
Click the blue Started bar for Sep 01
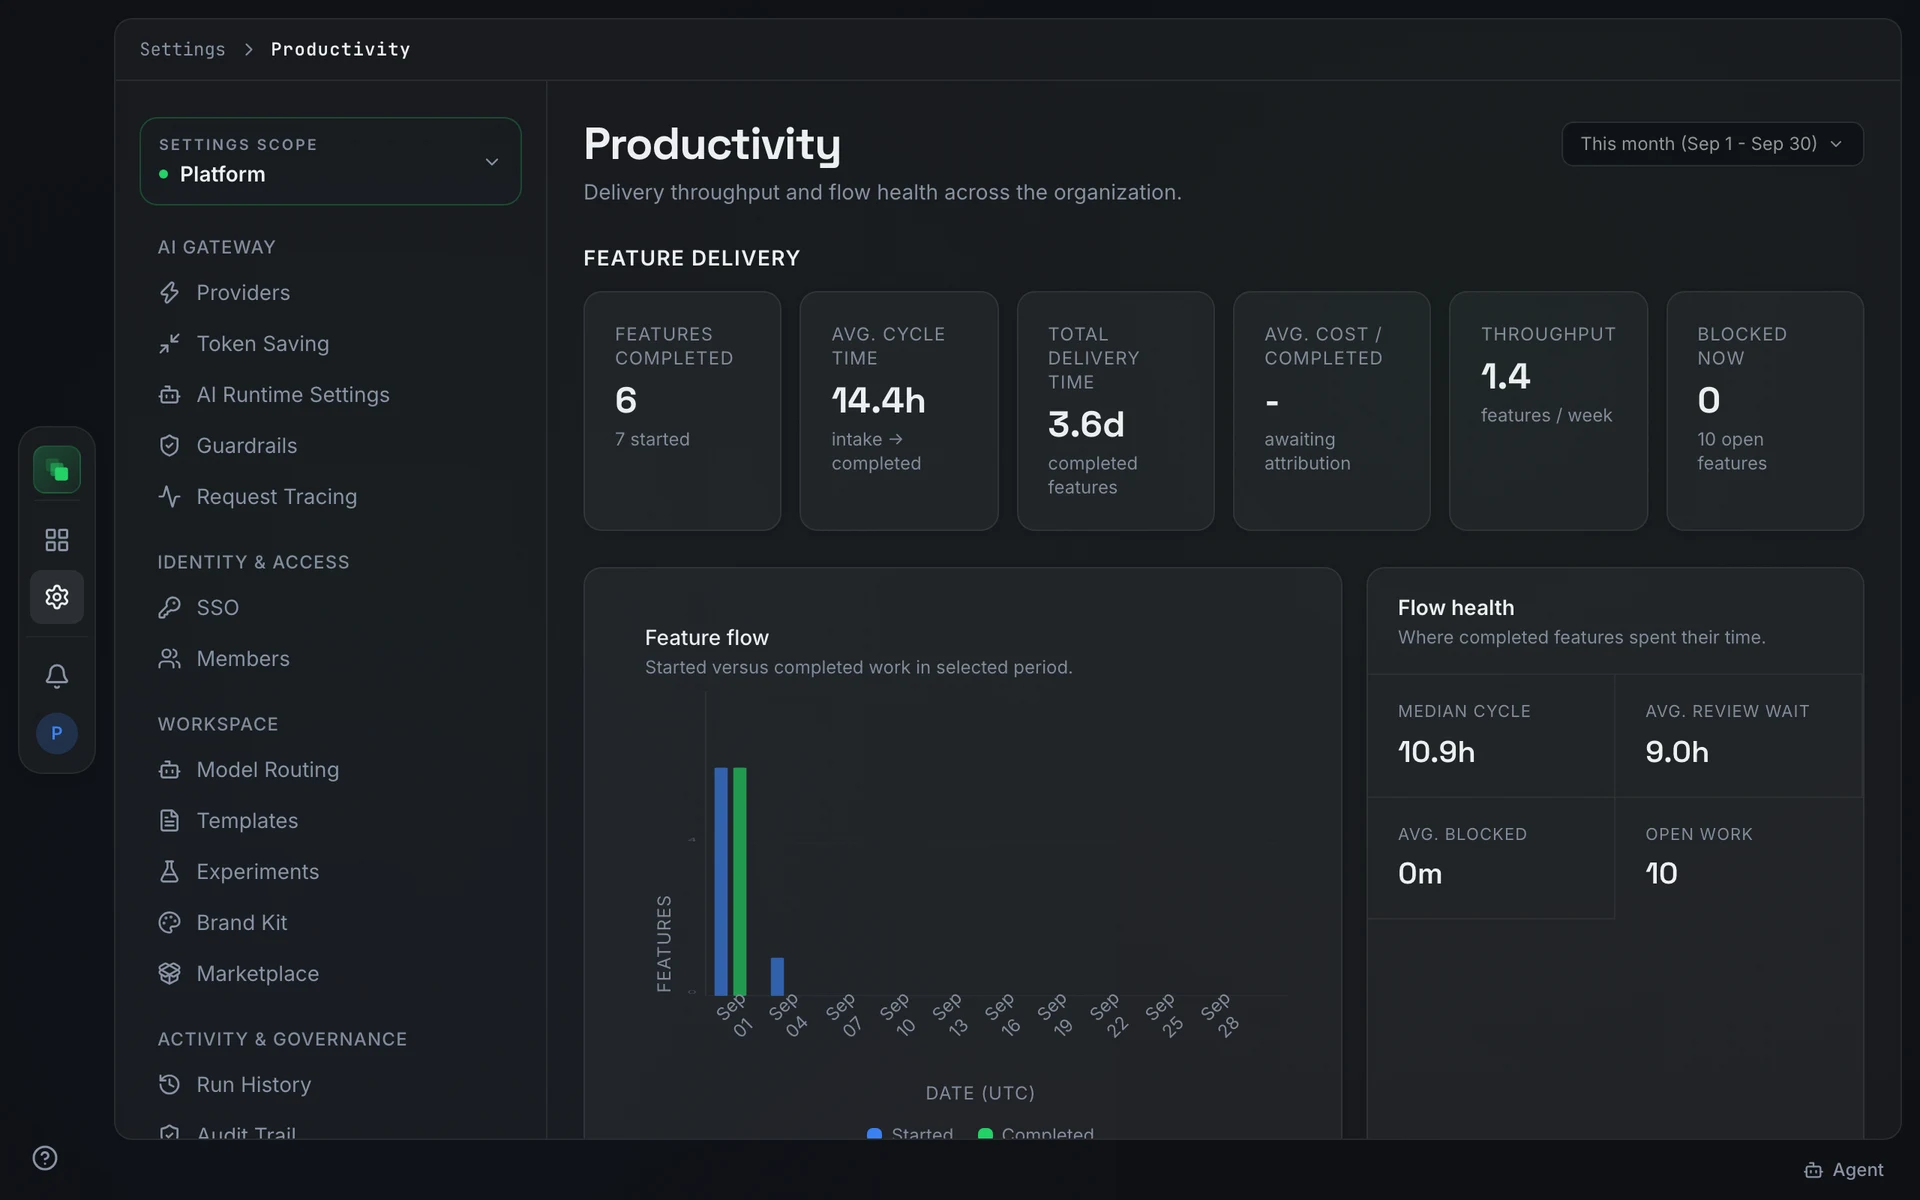[721, 881]
